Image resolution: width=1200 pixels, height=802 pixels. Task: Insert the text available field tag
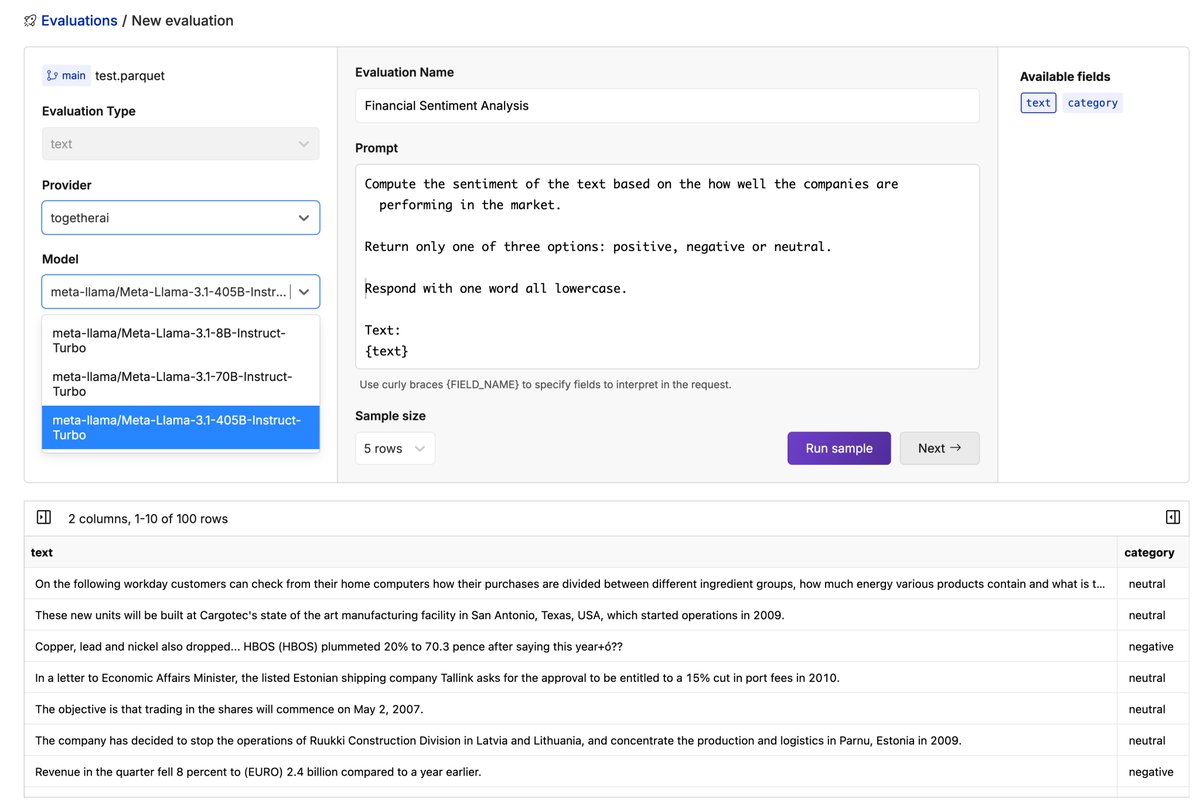[x=1038, y=103]
